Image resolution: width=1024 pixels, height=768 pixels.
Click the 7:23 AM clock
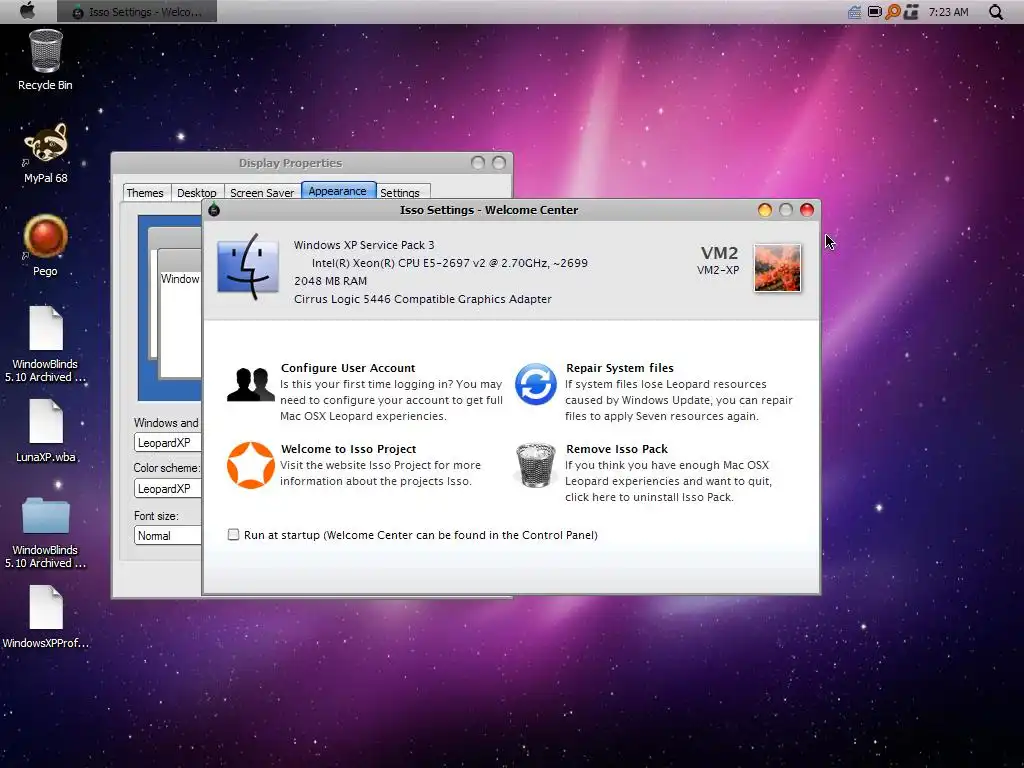(x=948, y=12)
